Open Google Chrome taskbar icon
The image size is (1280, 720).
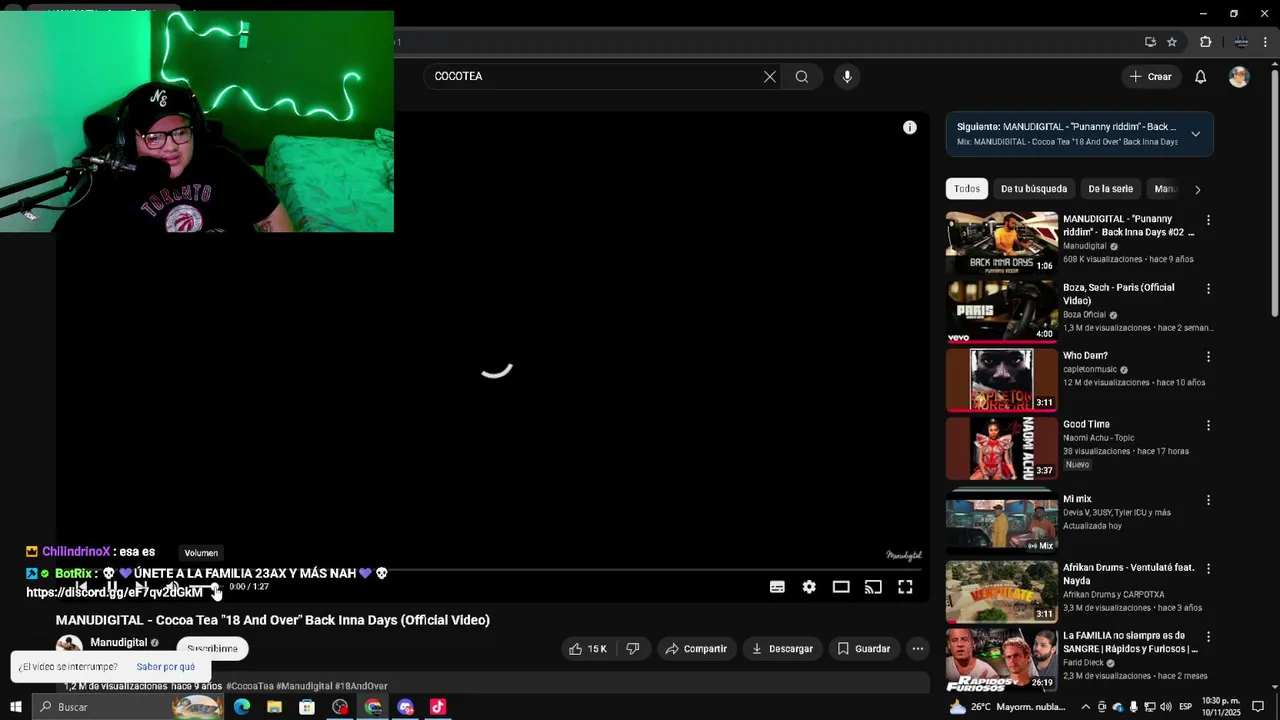tap(373, 707)
